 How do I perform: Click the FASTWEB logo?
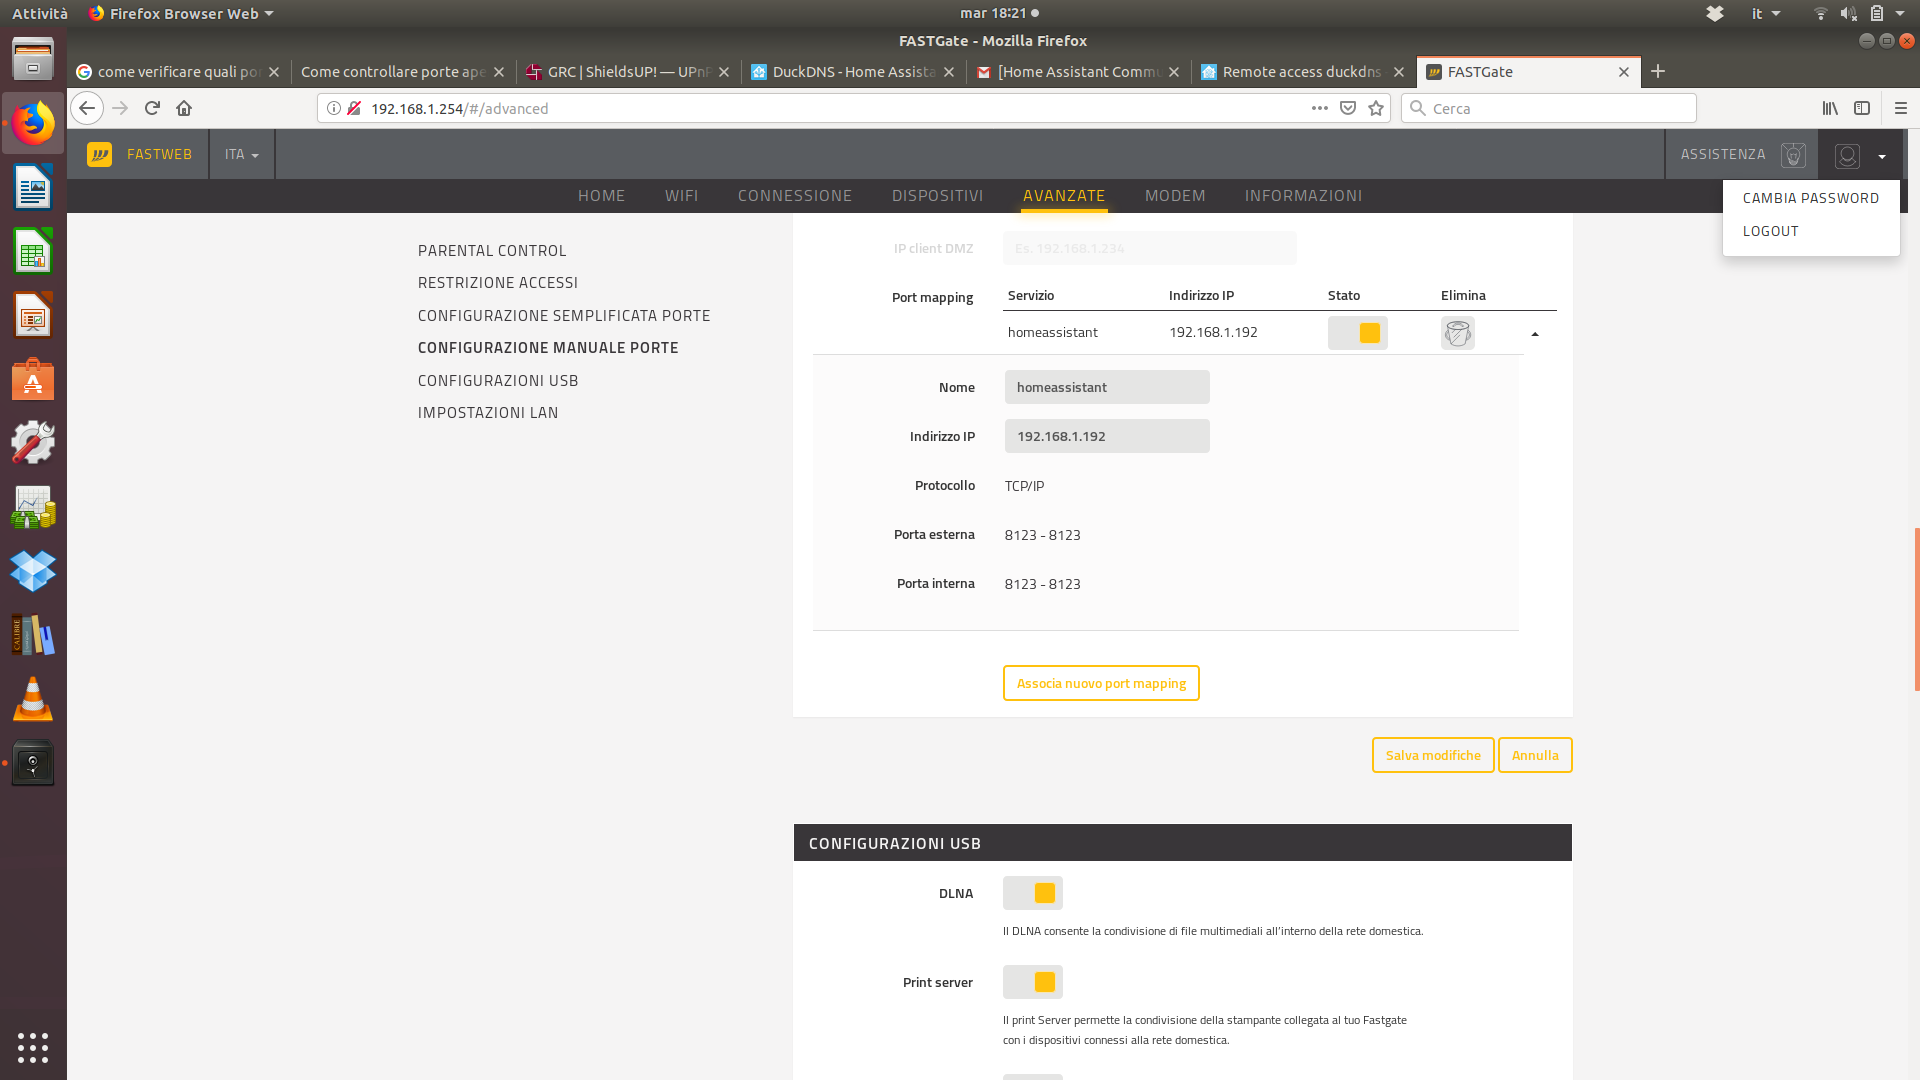pos(100,154)
